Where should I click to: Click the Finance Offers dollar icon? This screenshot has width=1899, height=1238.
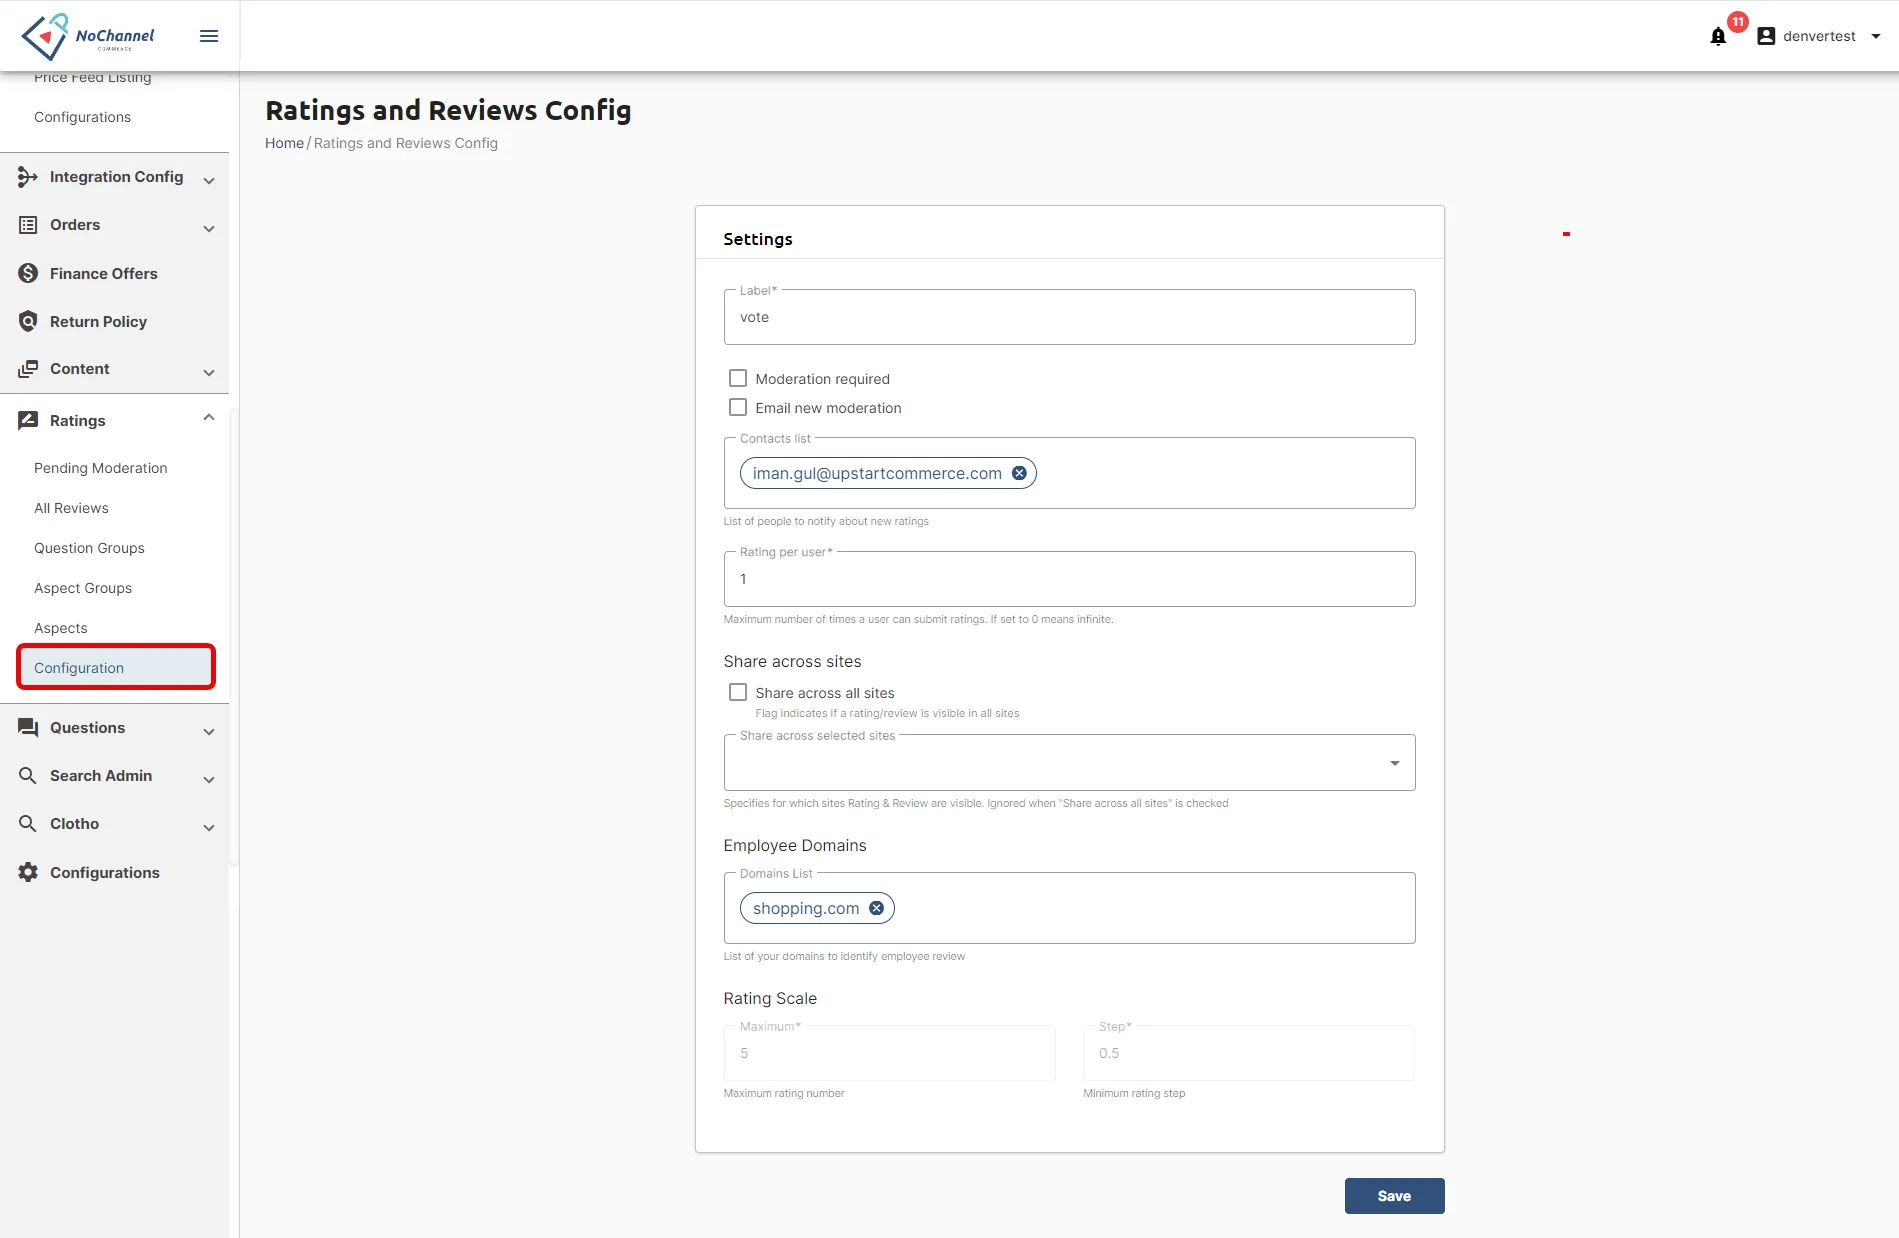click(28, 273)
